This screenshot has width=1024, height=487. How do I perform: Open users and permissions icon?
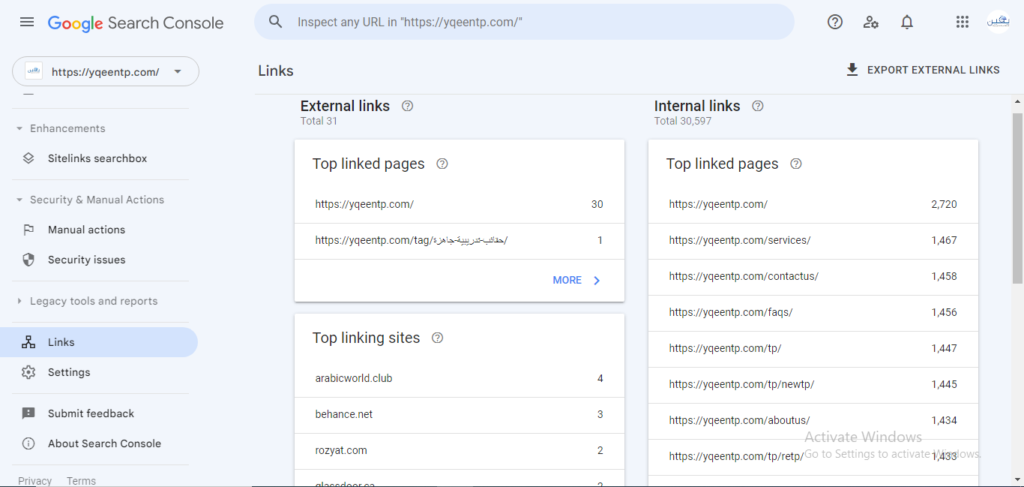click(871, 22)
